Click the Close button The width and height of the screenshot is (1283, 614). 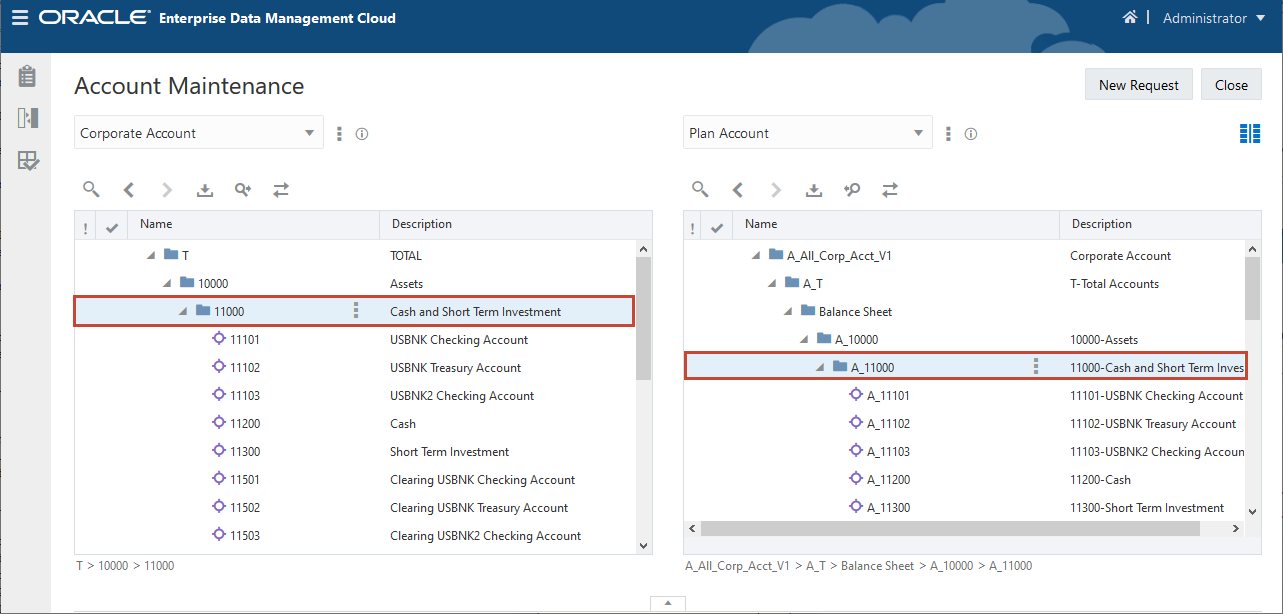tap(1231, 85)
